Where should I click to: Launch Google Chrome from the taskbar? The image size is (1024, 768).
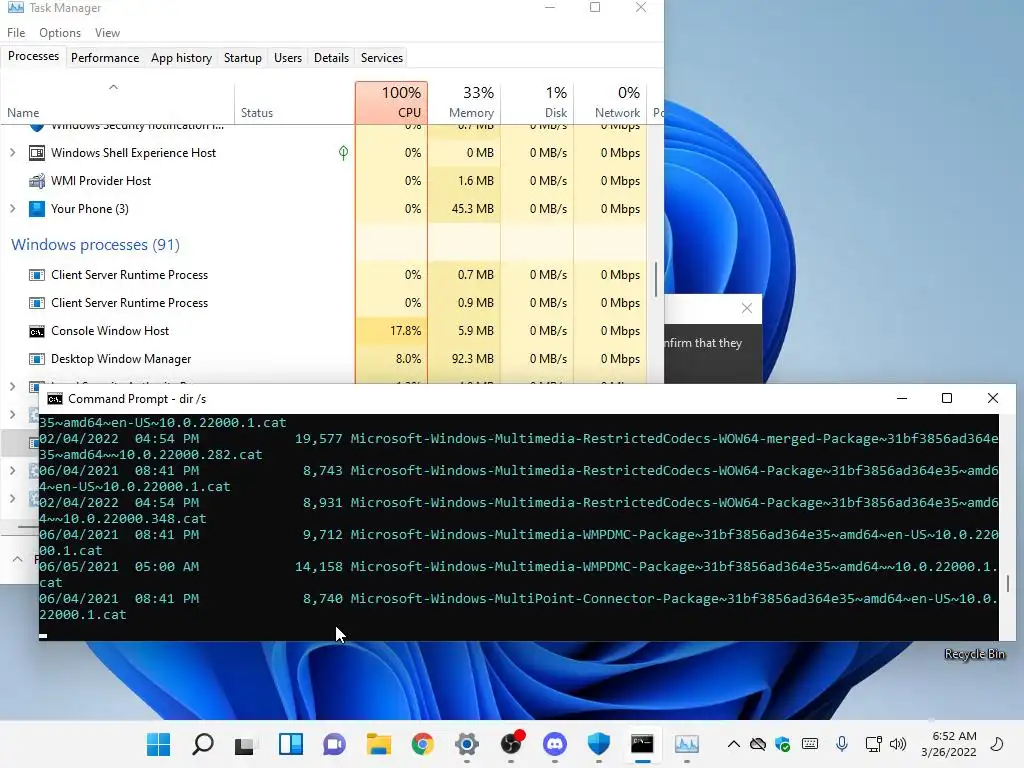pyautogui.click(x=423, y=744)
